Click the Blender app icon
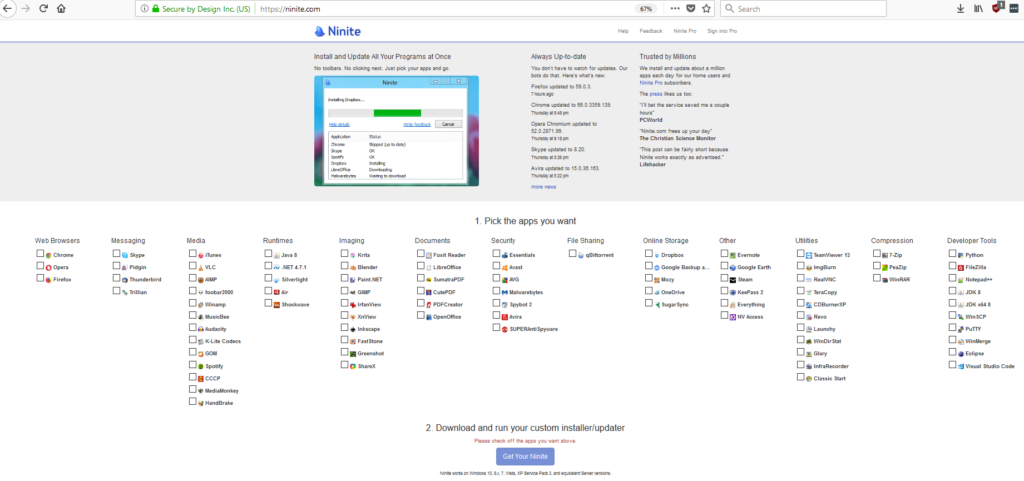The height and width of the screenshot is (481, 1024). click(x=353, y=268)
